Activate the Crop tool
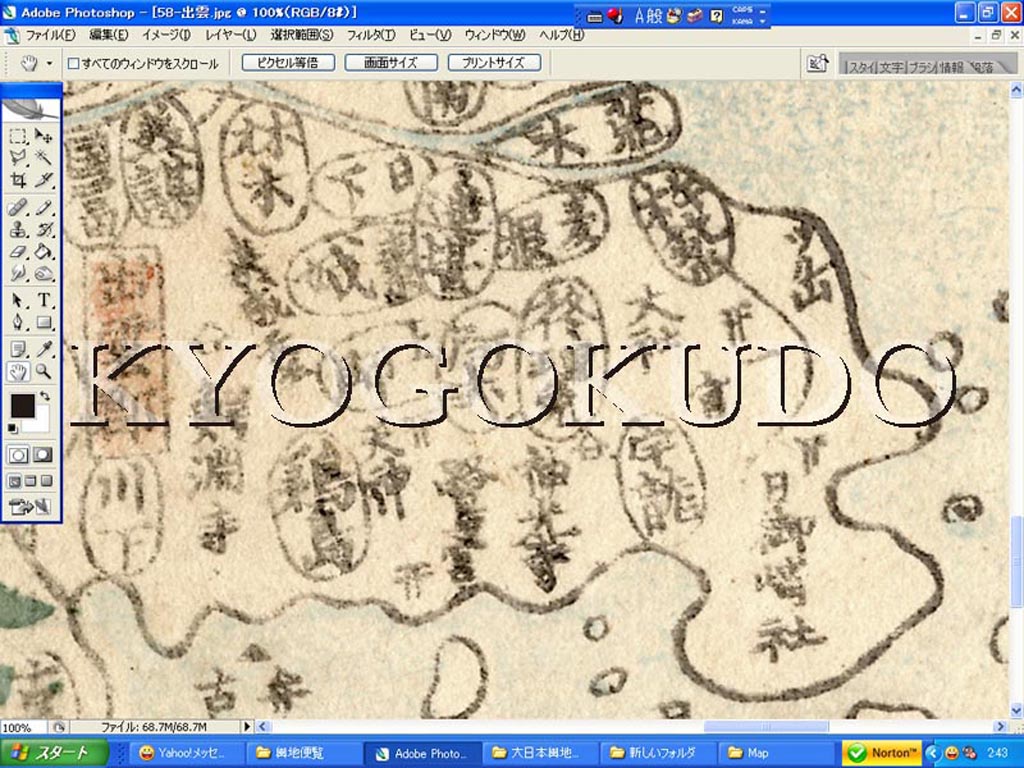 pyautogui.click(x=18, y=179)
